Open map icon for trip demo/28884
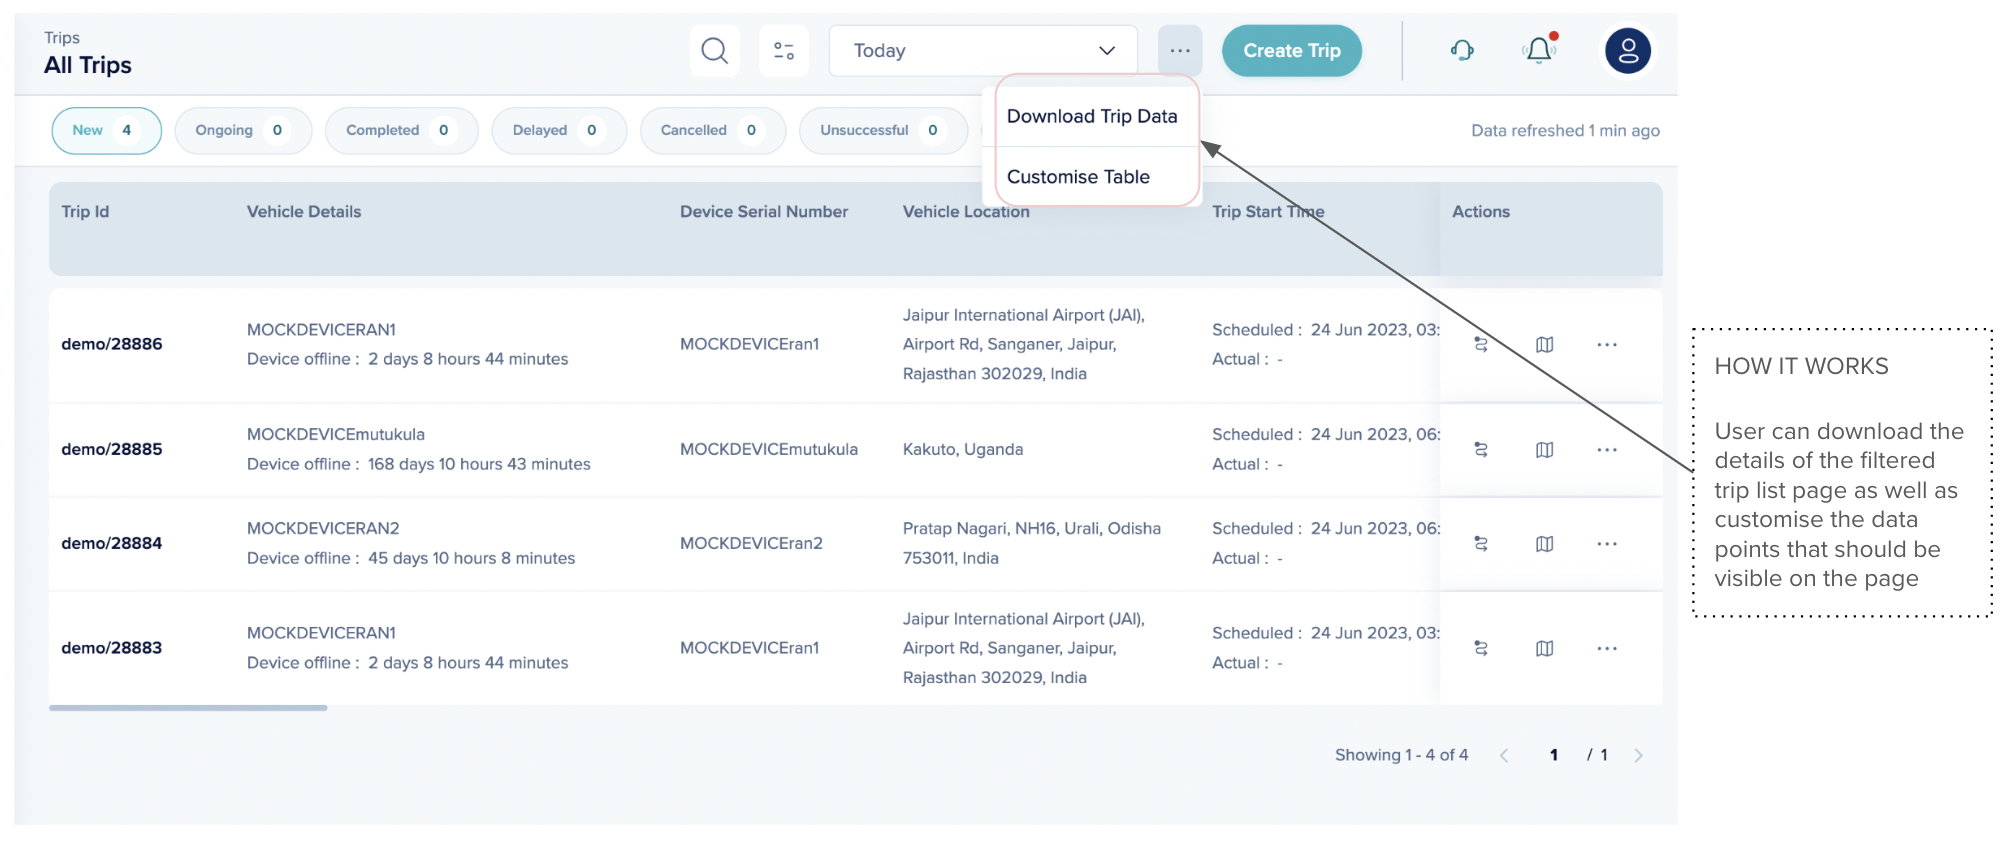The width and height of the screenshot is (2000, 858). pos(1544,544)
